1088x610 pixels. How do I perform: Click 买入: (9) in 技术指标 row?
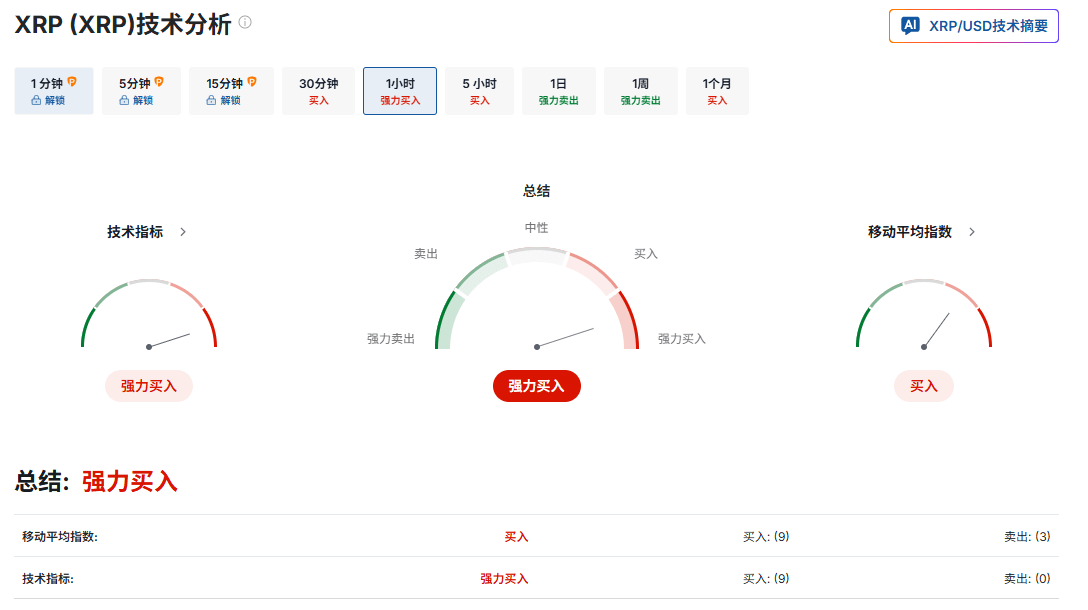pyautogui.click(x=766, y=579)
